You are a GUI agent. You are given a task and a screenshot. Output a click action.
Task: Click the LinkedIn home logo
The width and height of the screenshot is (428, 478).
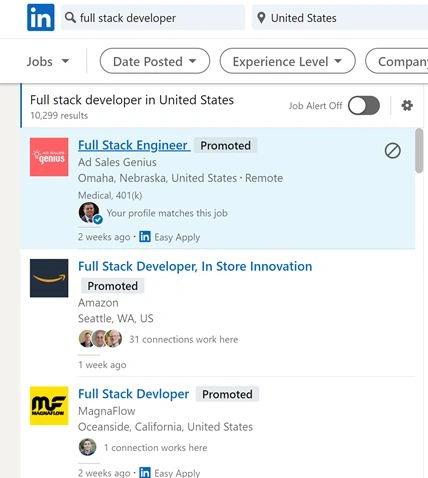41,17
